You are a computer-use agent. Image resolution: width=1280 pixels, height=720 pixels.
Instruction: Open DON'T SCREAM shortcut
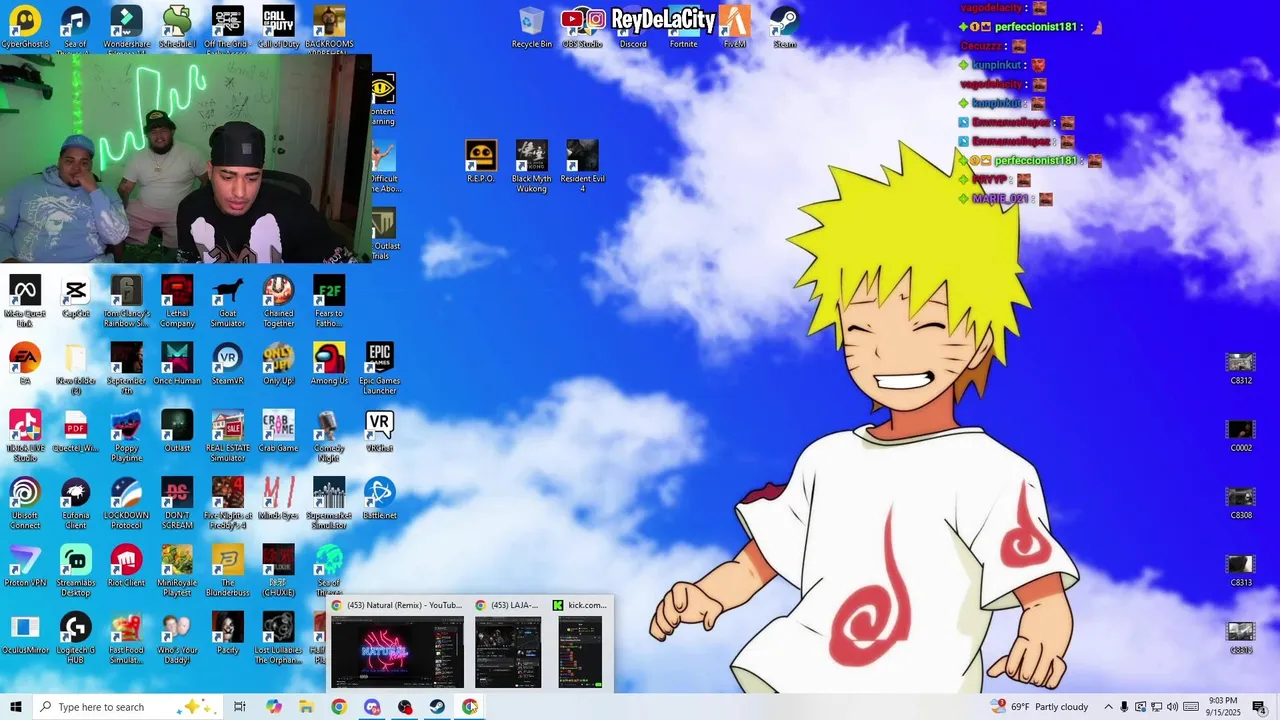(x=177, y=504)
